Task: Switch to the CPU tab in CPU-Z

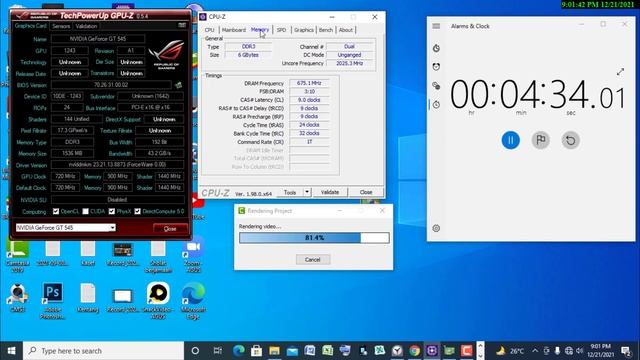Action: [209, 30]
